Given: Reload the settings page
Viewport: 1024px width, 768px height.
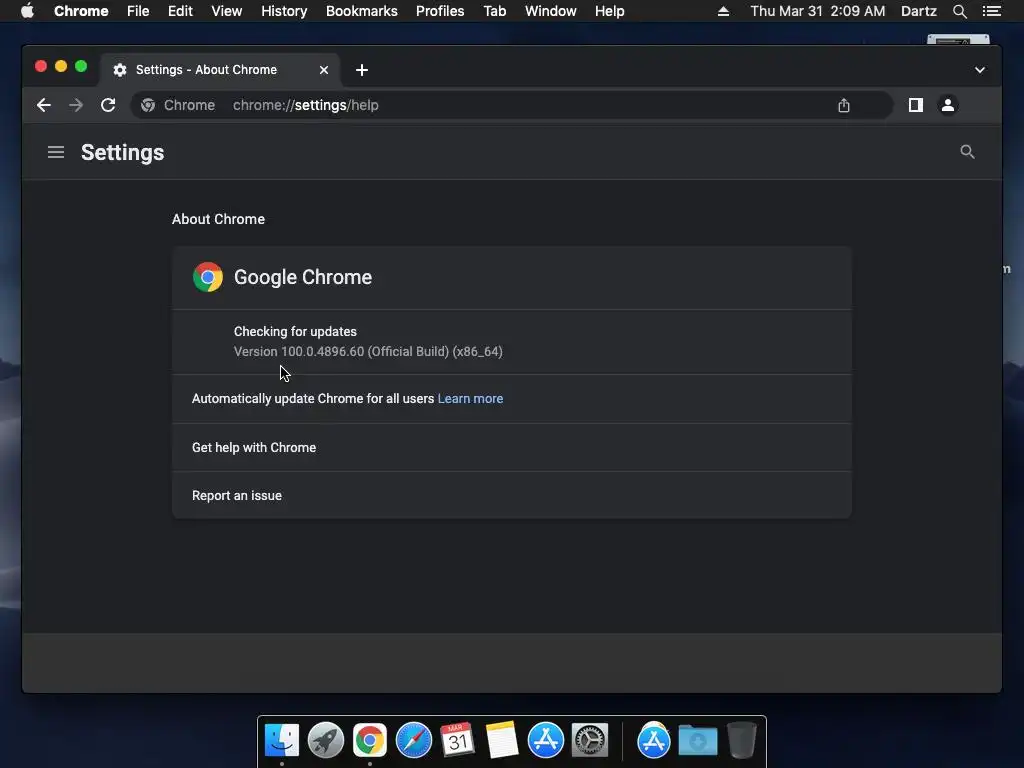Looking at the screenshot, I should (x=108, y=105).
